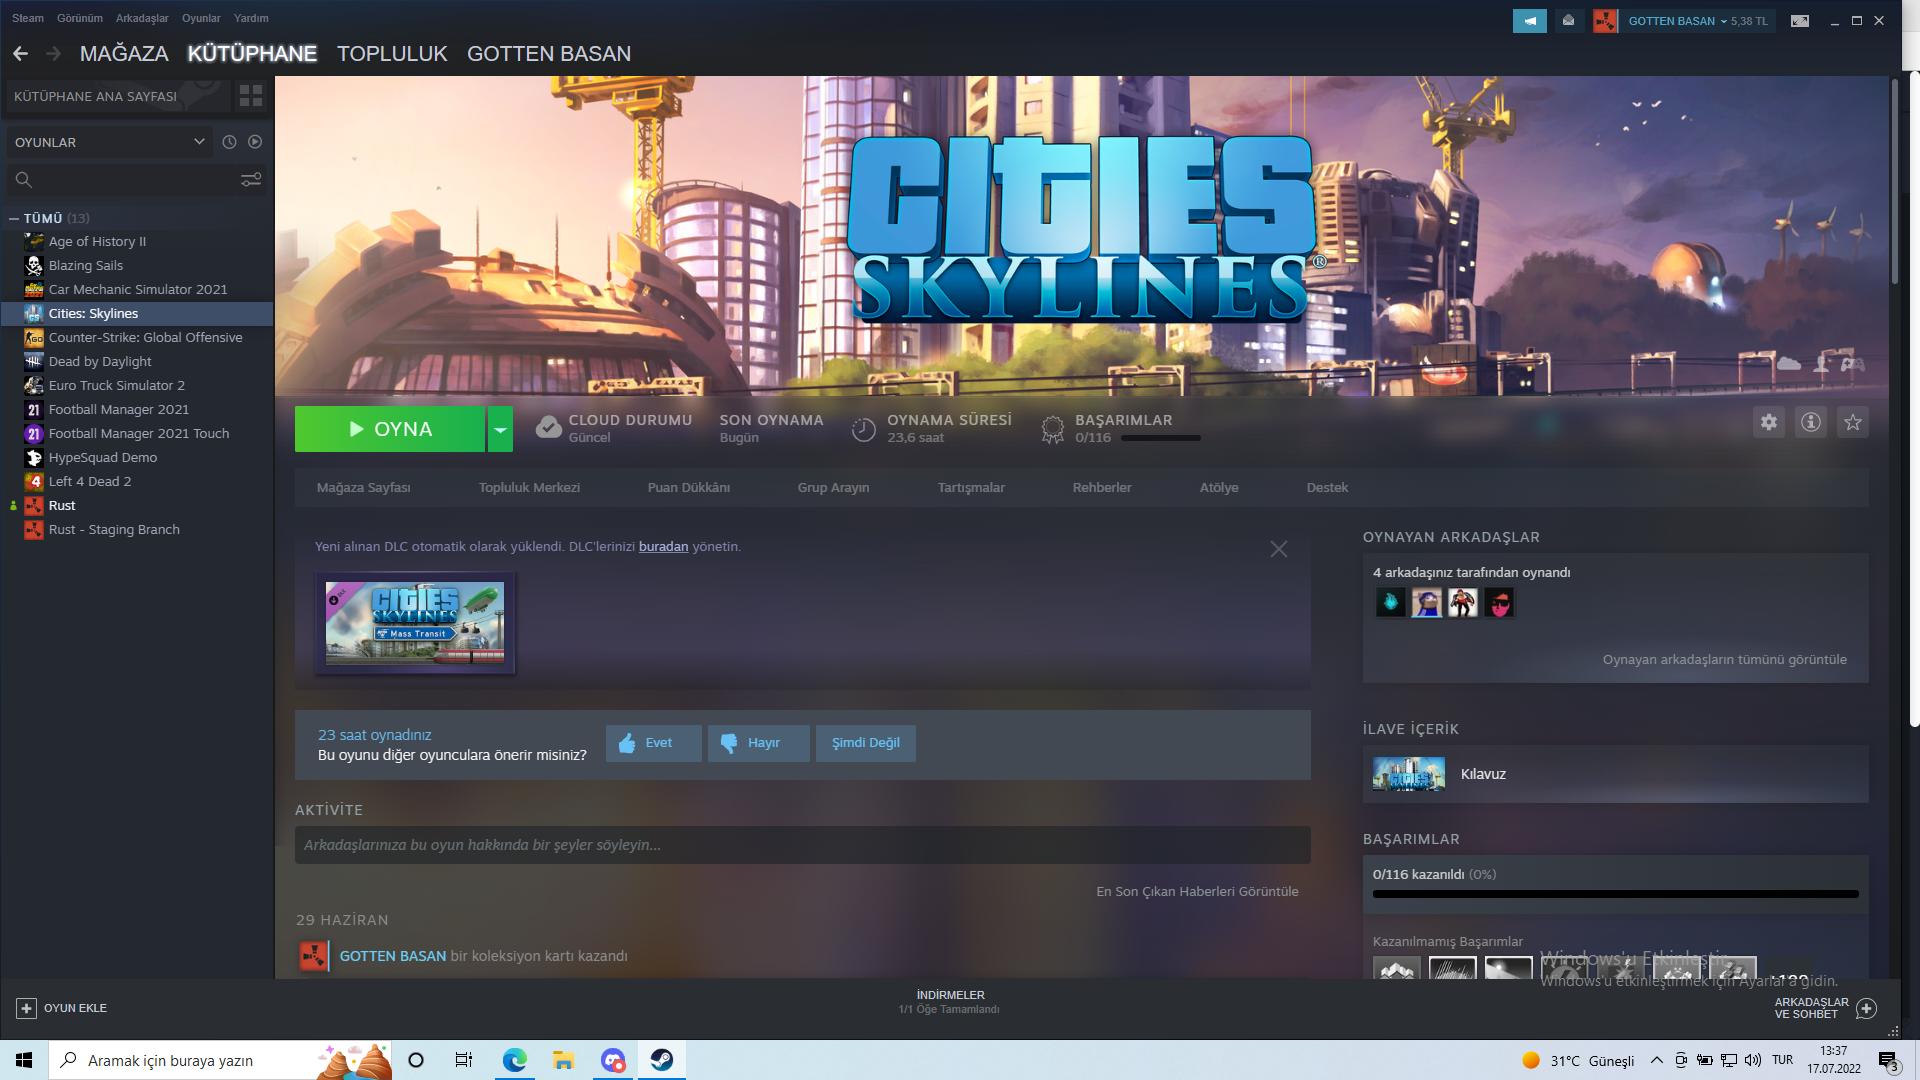Click the achievements progress bar 0/116
1920x1080 pixels.
point(1616,894)
